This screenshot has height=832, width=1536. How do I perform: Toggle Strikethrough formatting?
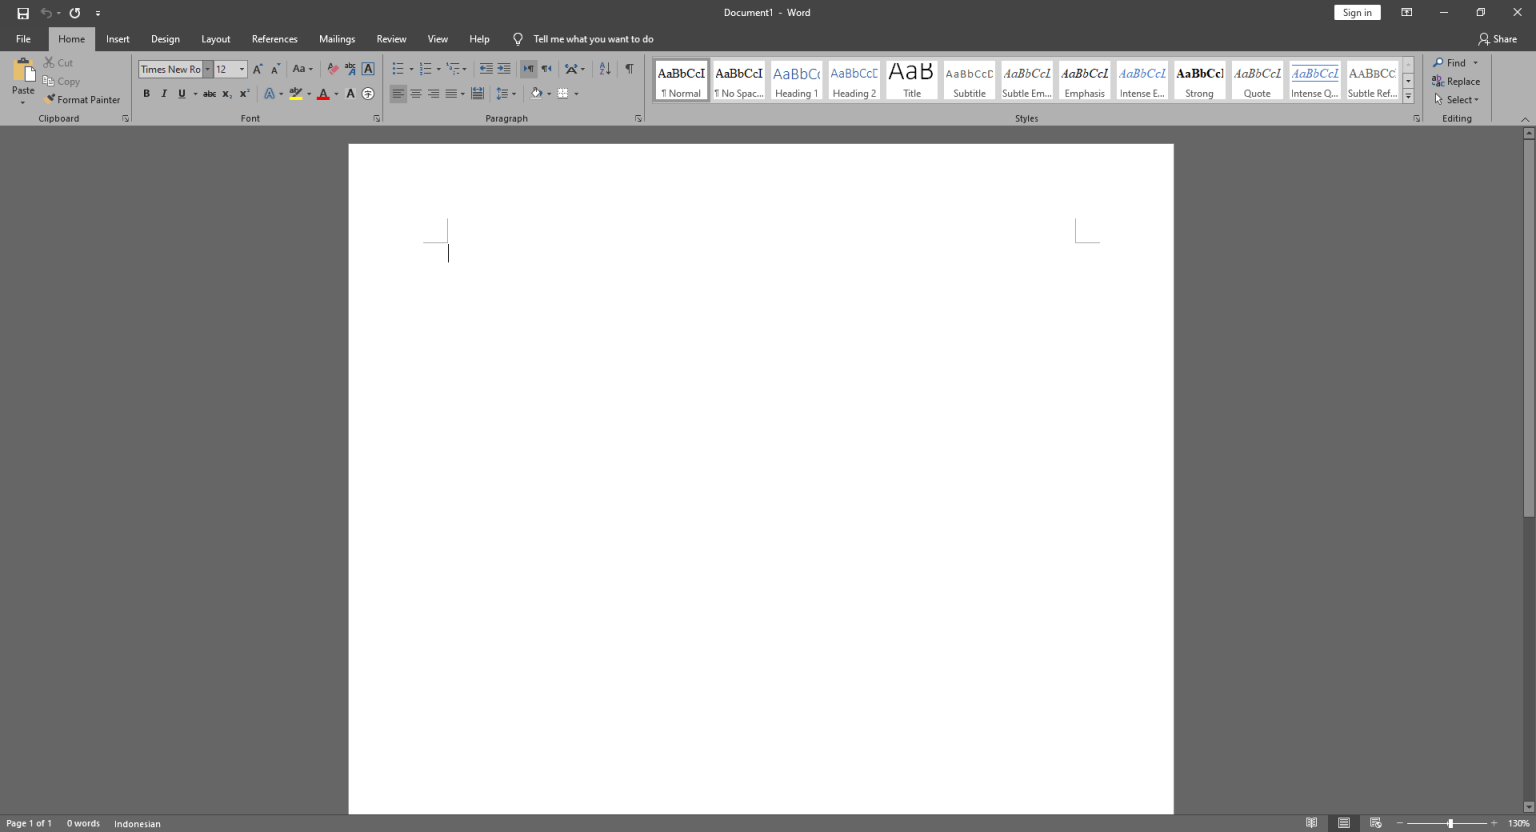[x=209, y=94]
